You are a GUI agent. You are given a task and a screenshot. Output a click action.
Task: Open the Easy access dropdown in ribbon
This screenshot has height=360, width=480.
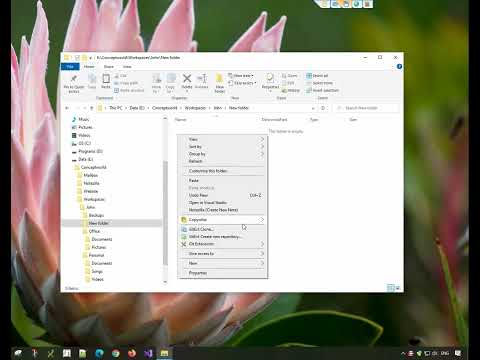click(242, 83)
